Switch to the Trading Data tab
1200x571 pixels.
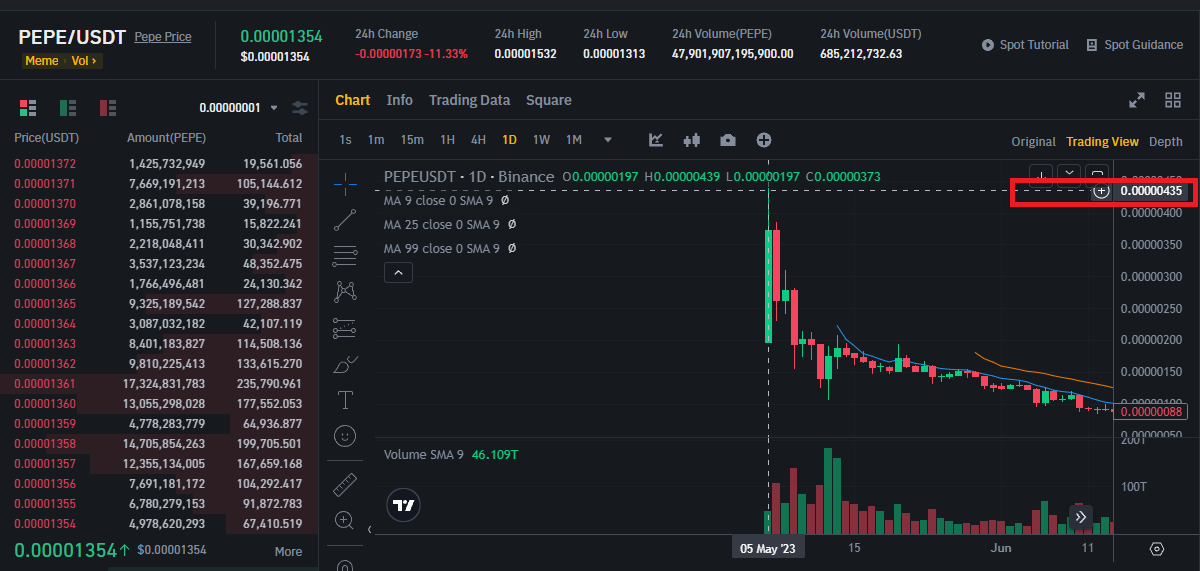coord(470,100)
